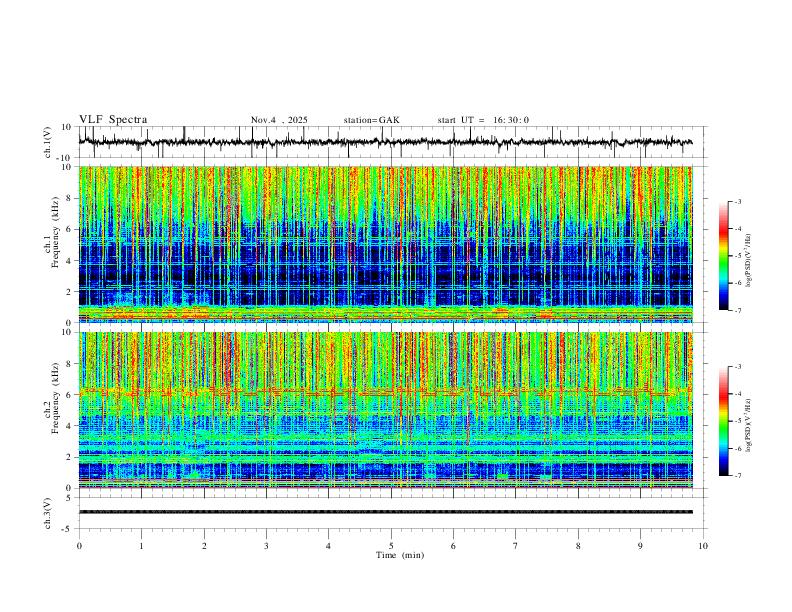Click the '1' tick on the time axis
Screen dimensions: 792x612
click(141, 546)
